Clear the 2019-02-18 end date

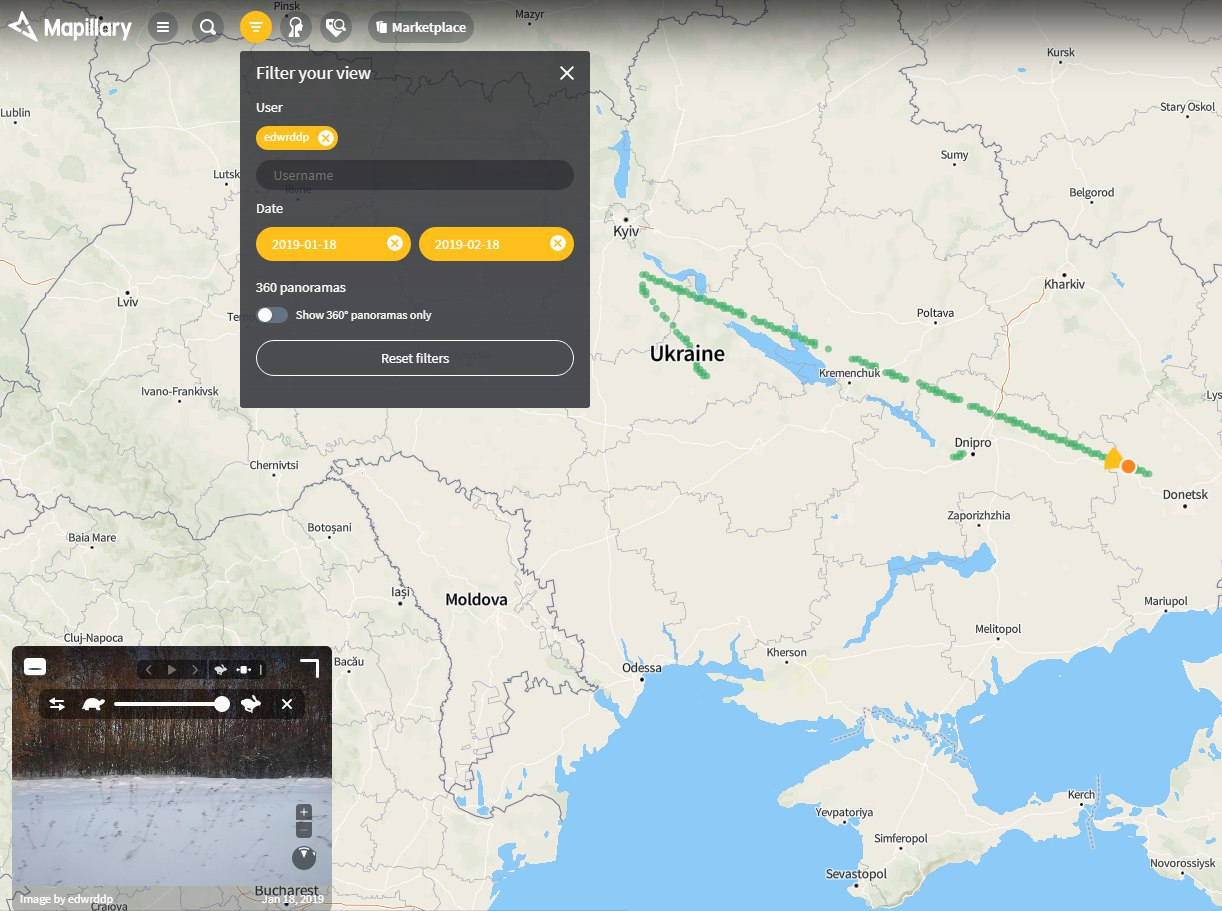click(558, 243)
